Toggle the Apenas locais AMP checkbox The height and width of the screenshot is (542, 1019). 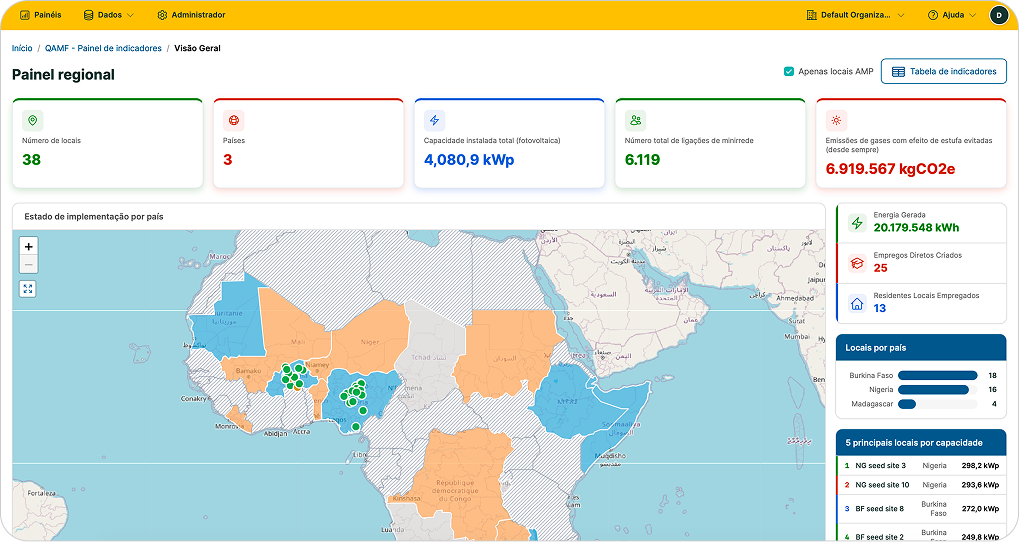(x=789, y=71)
